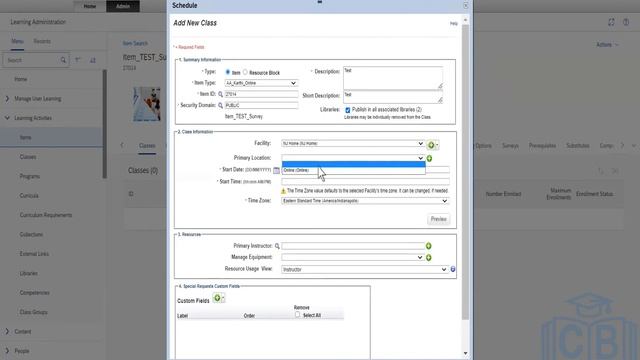Open Programs in the sidebar
The height and width of the screenshot is (360, 640).
click(x=29, y=176)
